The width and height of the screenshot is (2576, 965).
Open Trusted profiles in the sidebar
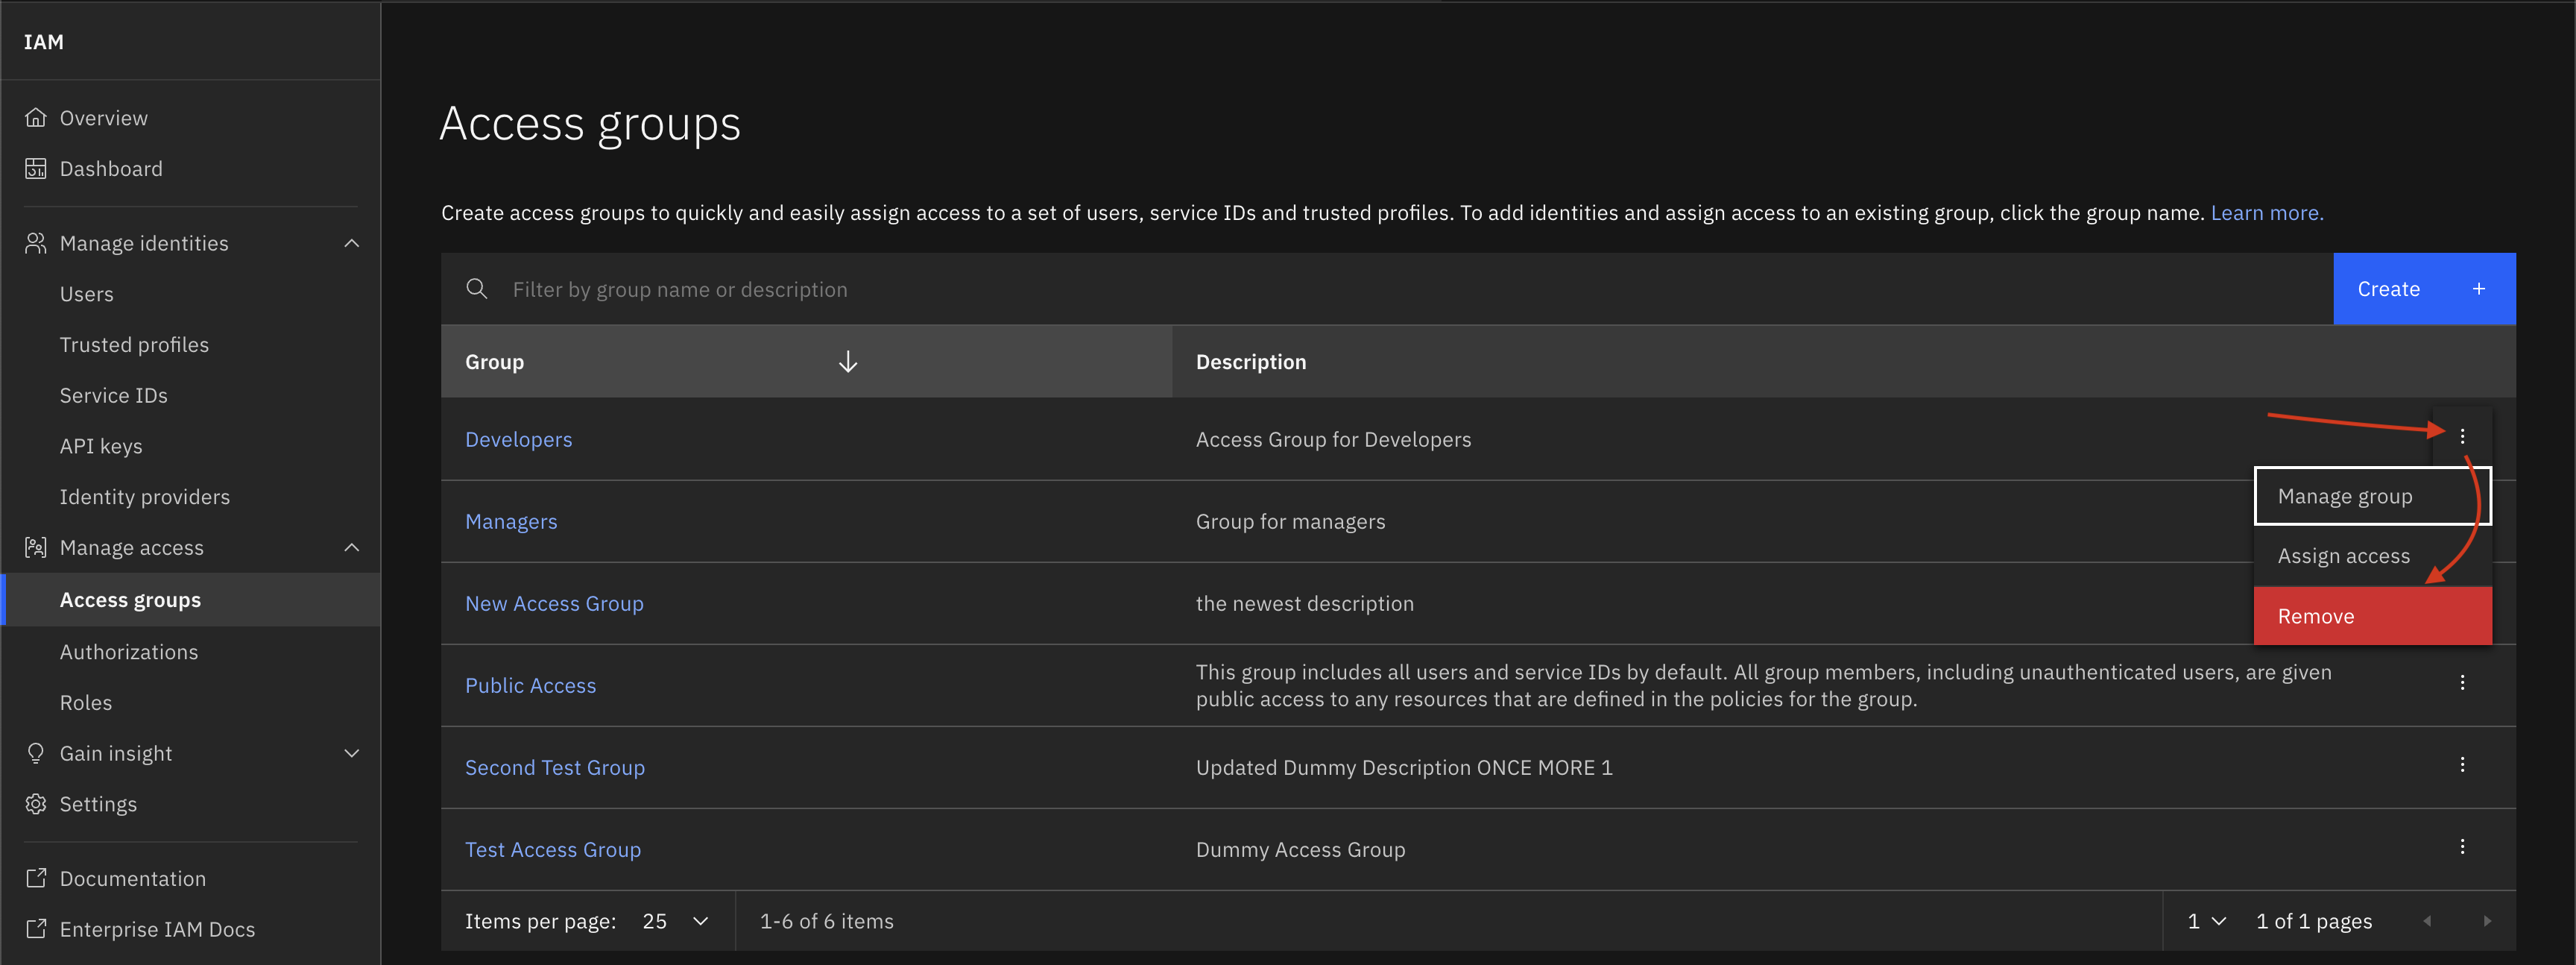pyautogui.click(x=134, y=345)
